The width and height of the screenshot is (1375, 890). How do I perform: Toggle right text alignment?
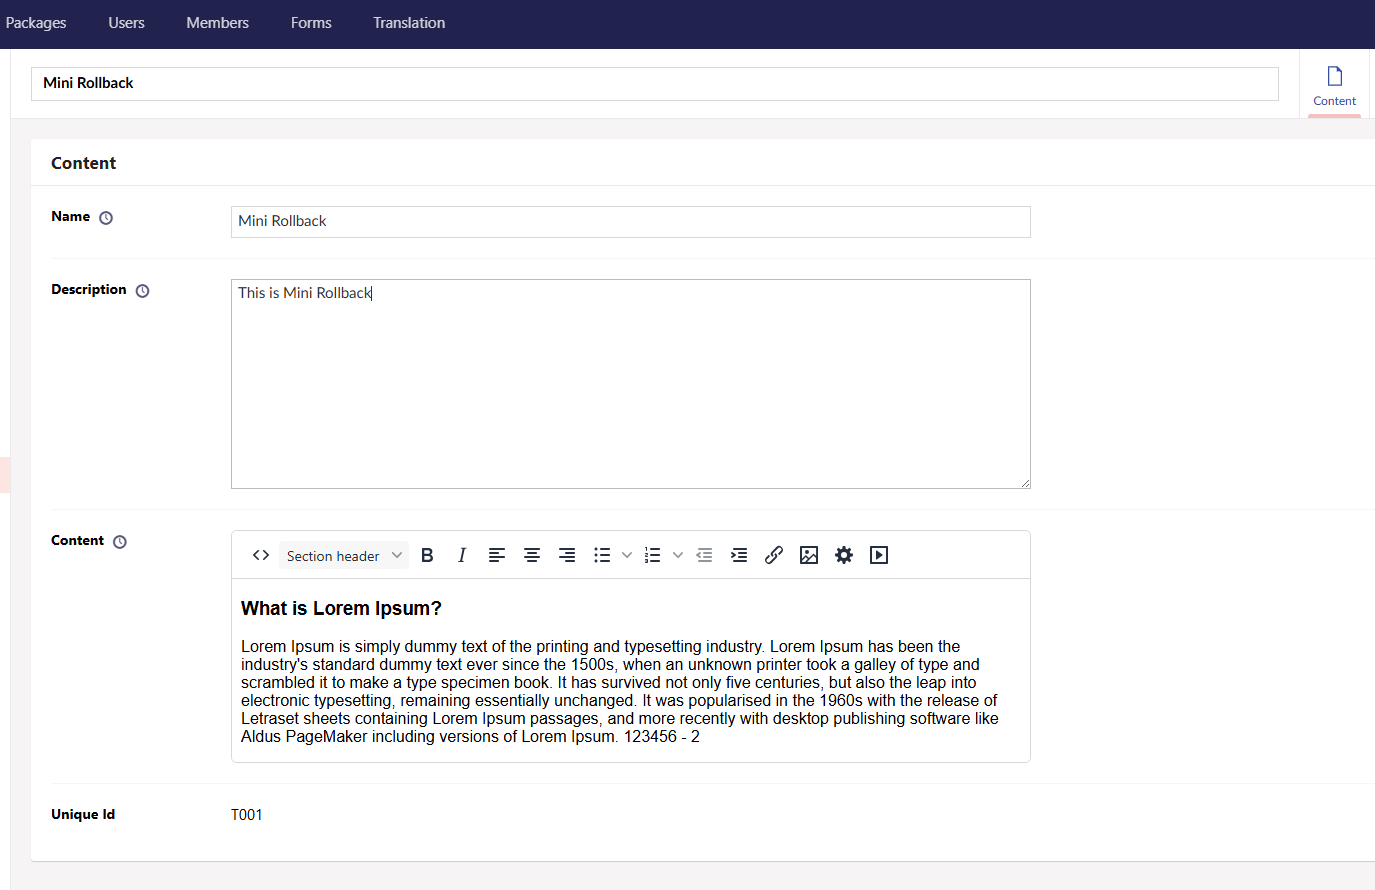click(x=567, y=555)
